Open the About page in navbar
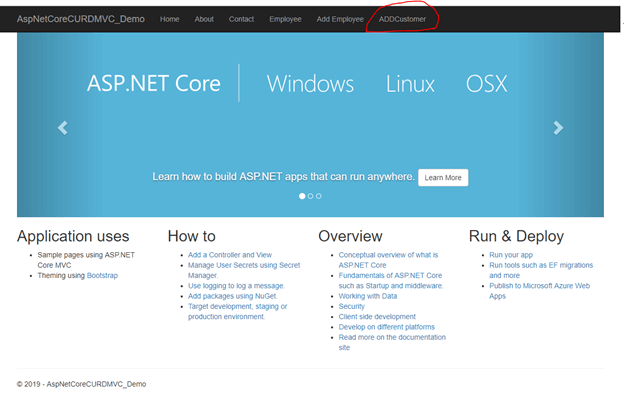The width and height of the screenshot is (624, 401). click(x=204, y=19)
